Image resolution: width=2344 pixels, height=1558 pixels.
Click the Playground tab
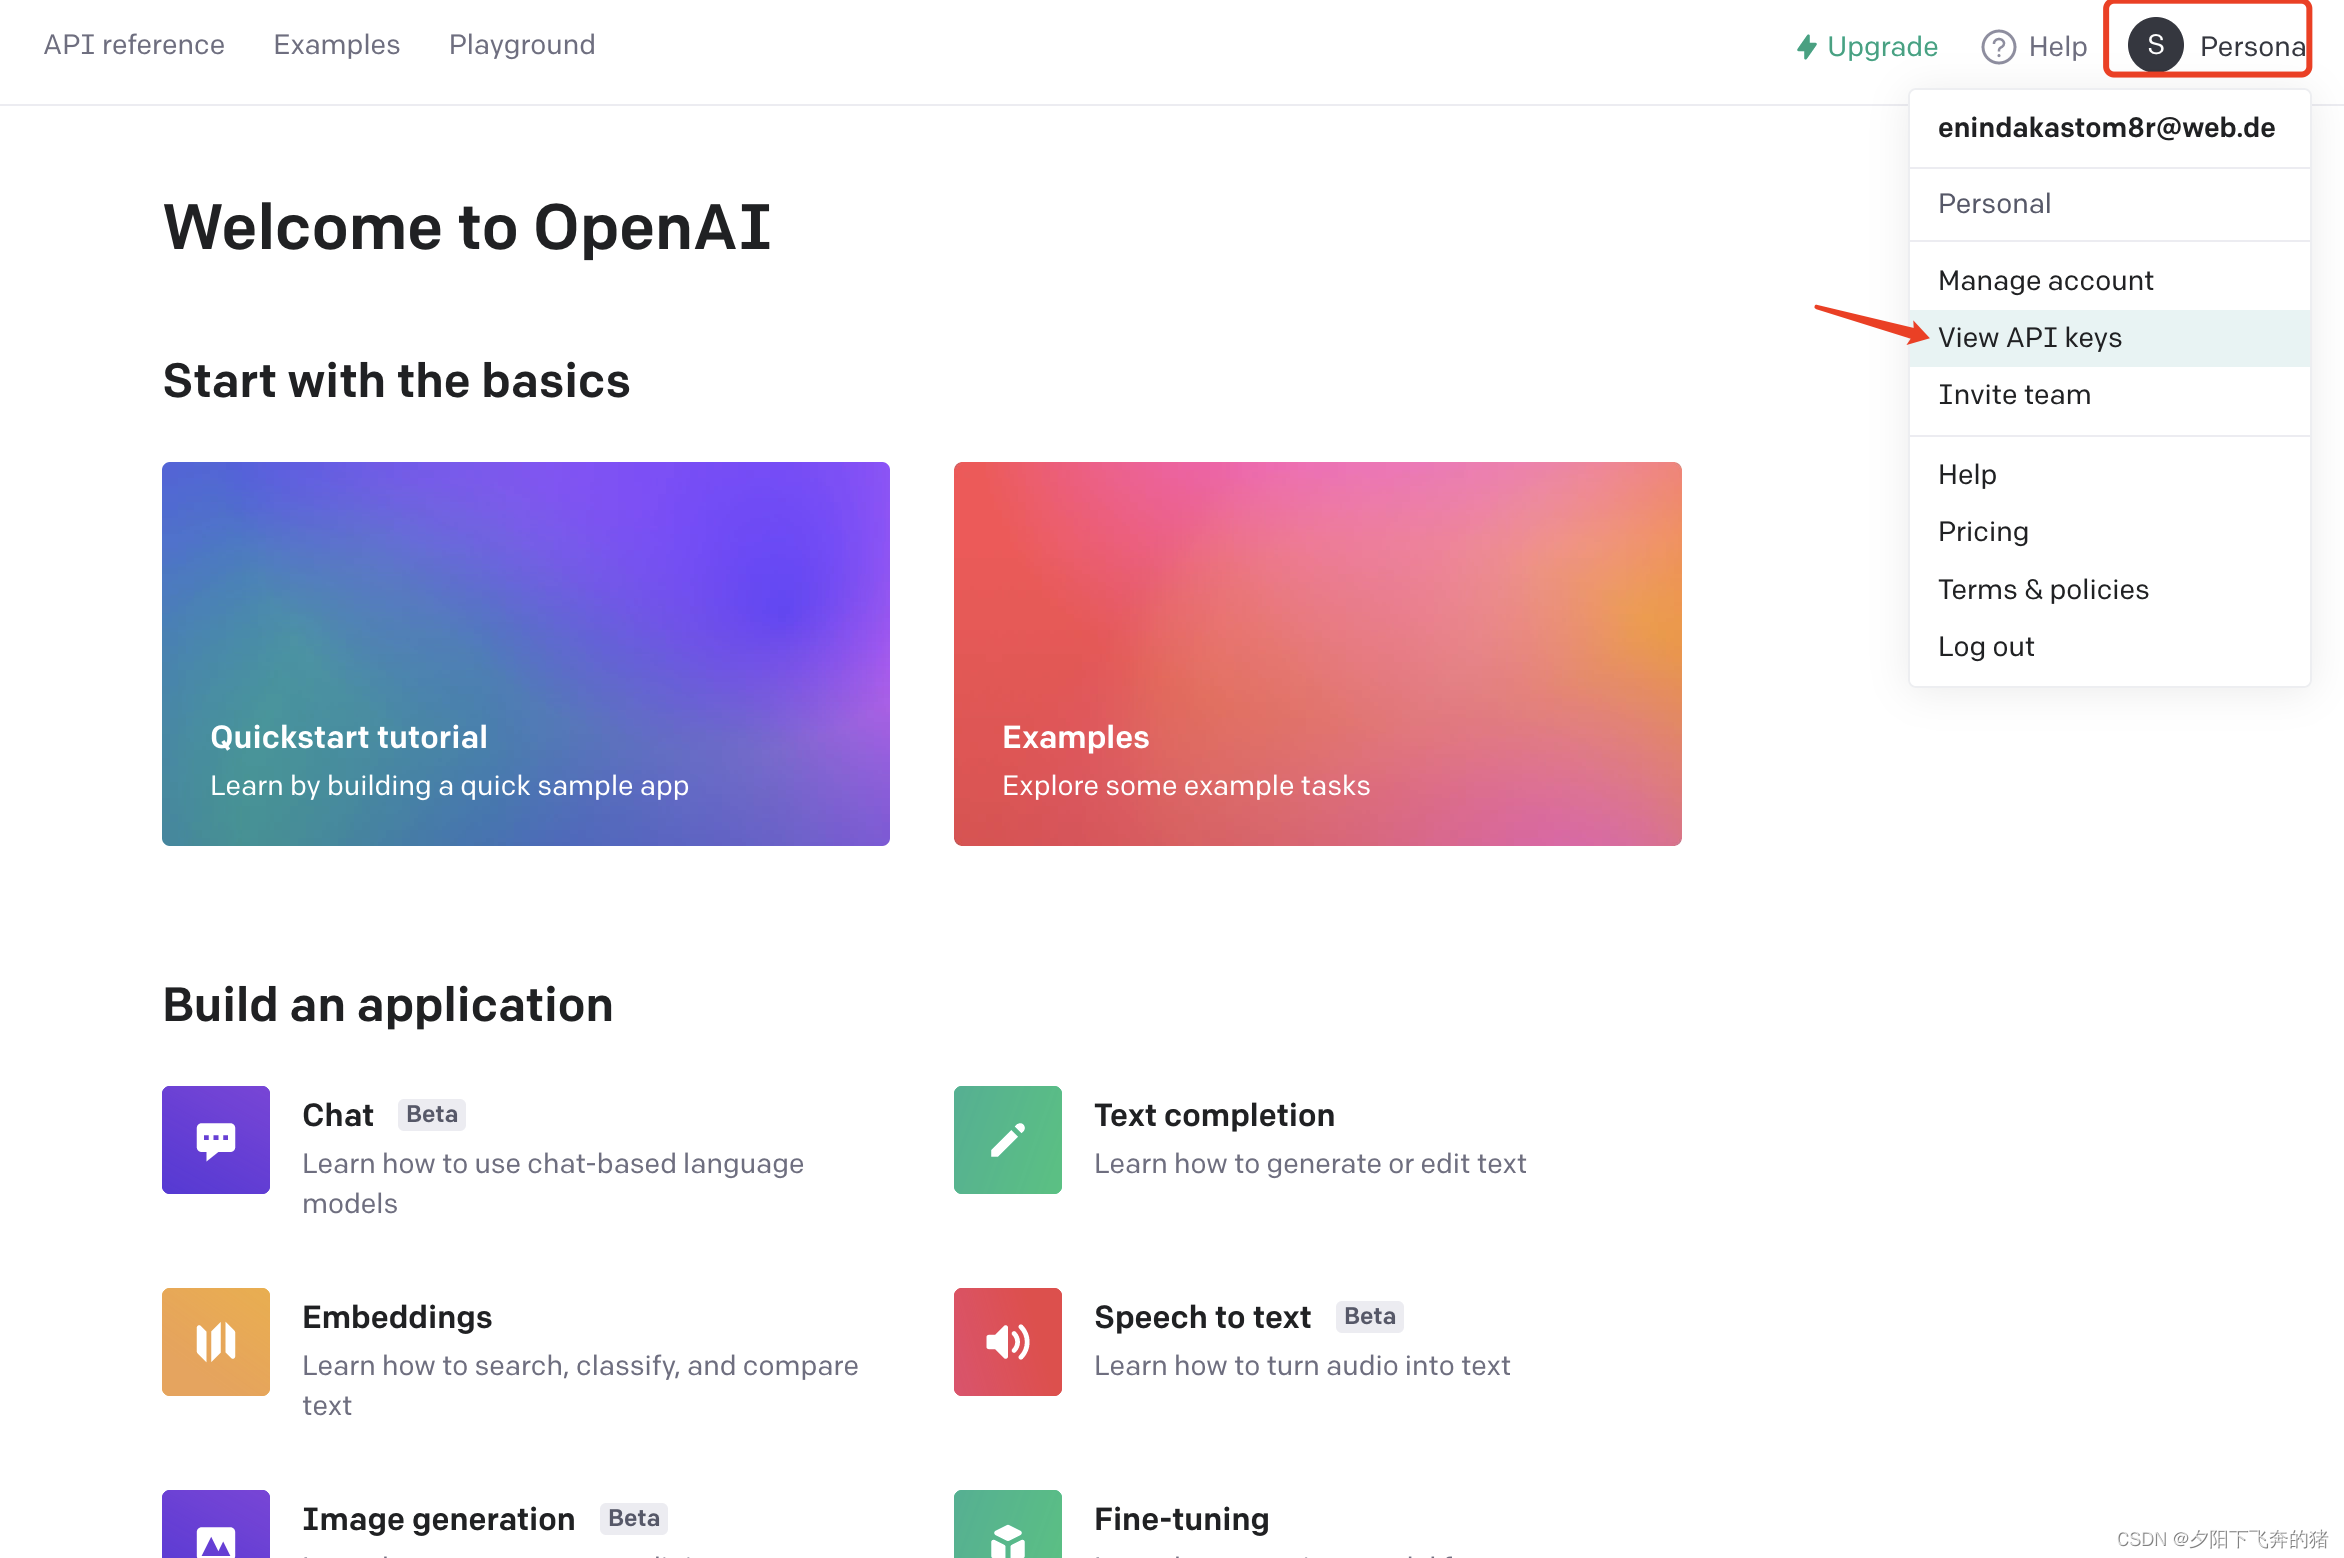(522, 43)
